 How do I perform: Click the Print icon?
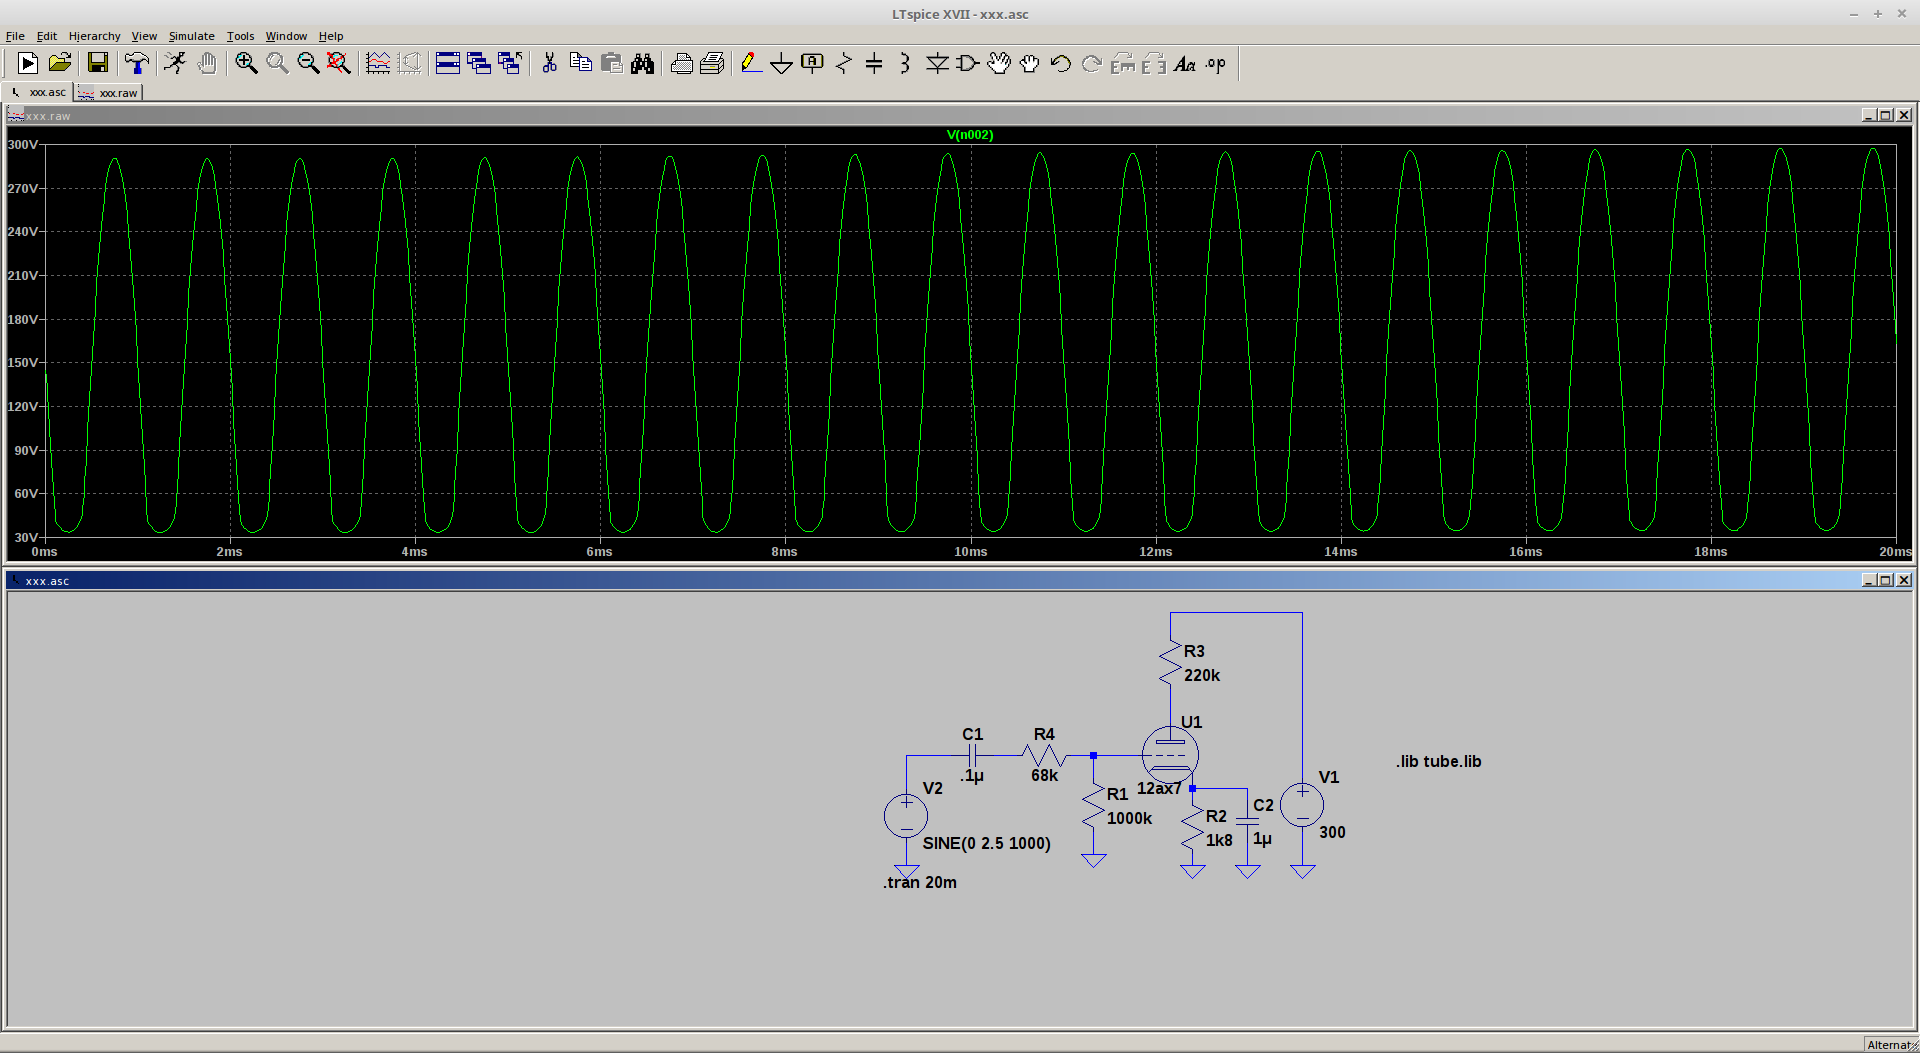coord(682,64)
